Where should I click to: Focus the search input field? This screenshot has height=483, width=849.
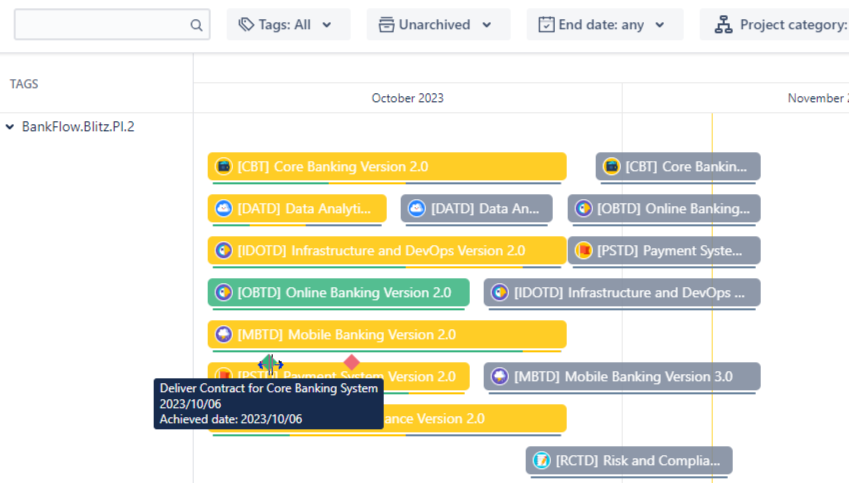[x=112, y=24]
